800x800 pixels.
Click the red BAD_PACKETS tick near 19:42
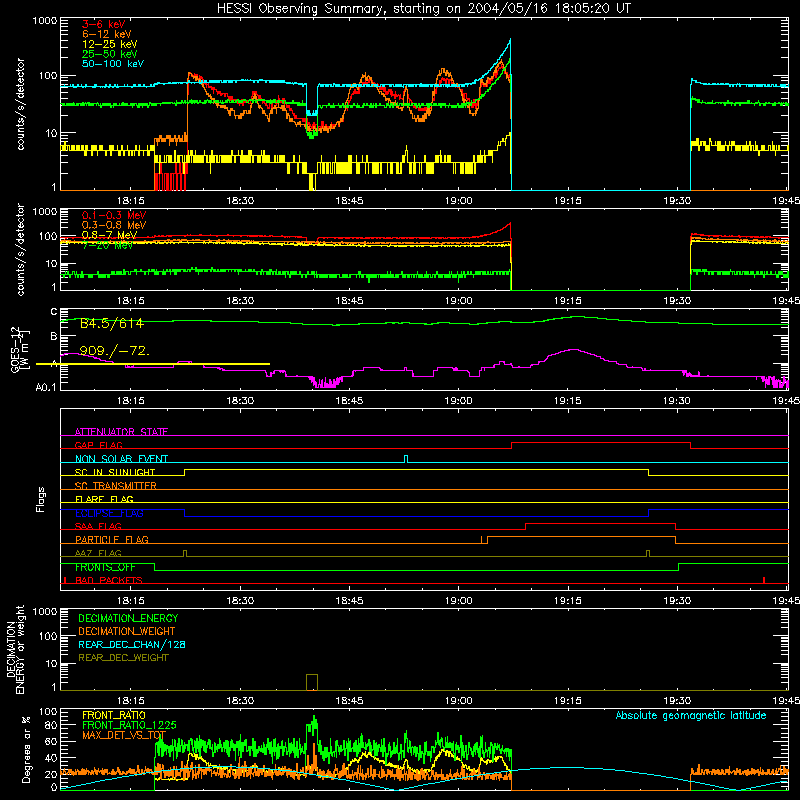764,580
